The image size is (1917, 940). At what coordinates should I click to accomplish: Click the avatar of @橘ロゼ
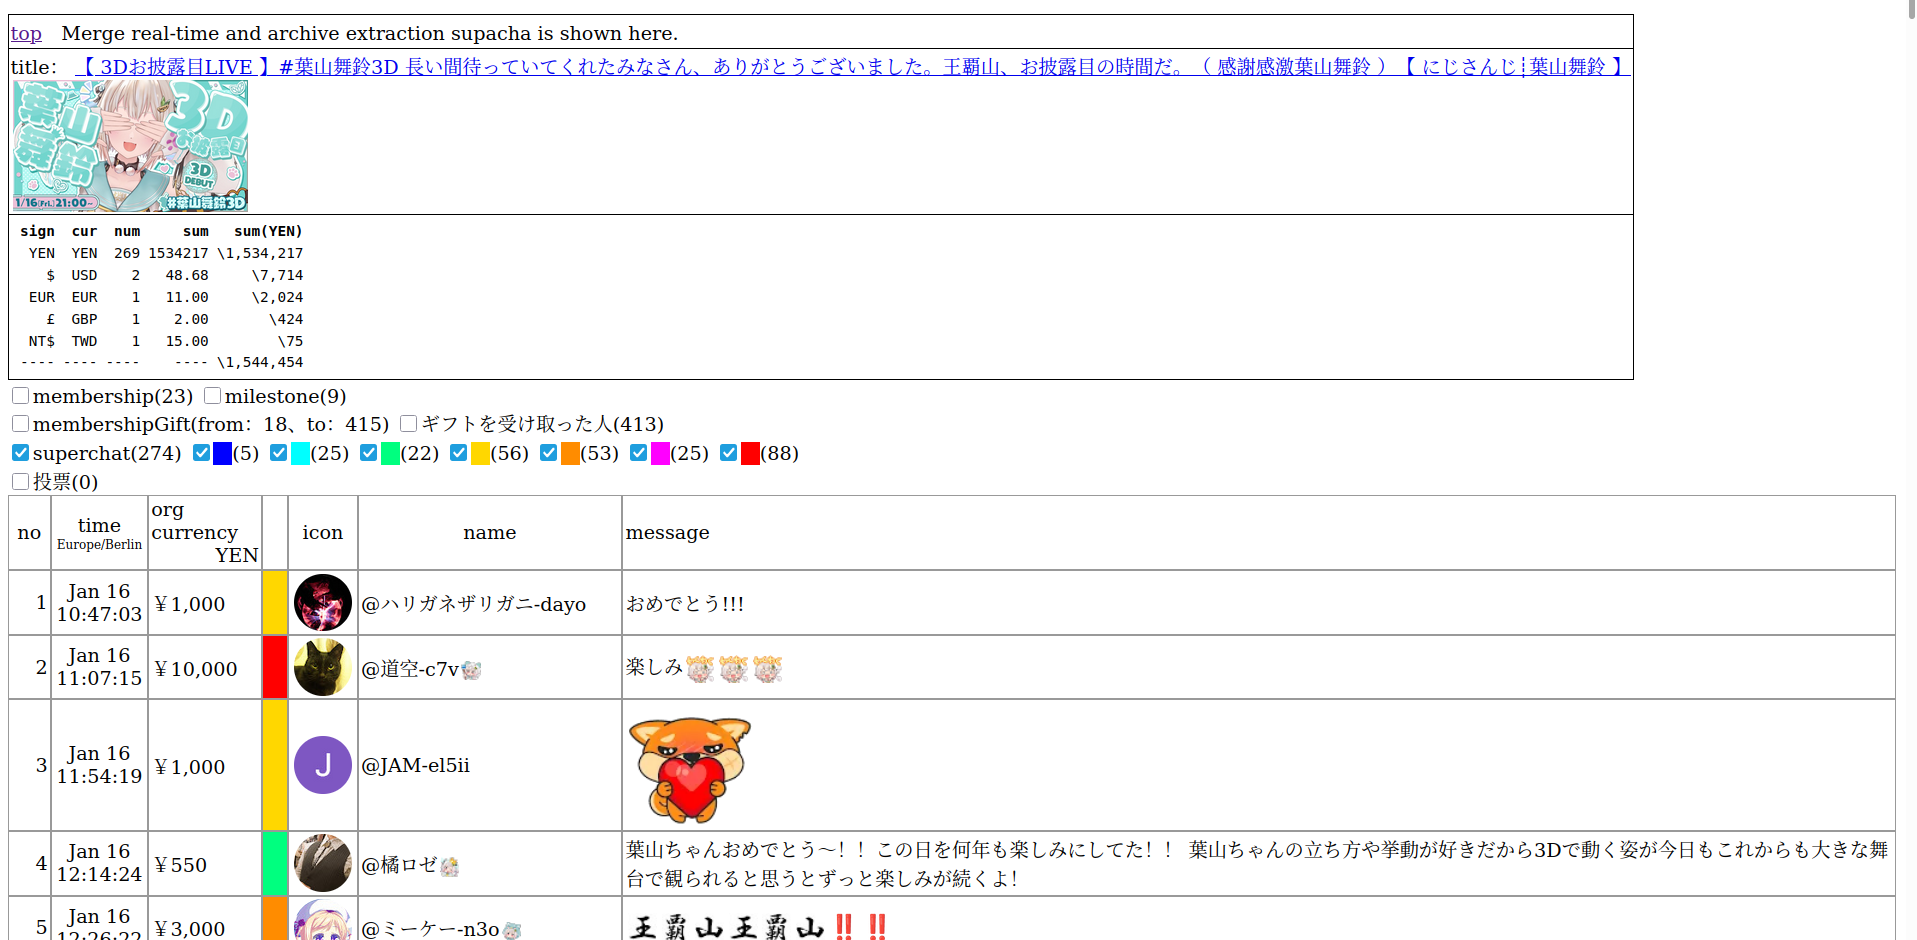click(323, 863)
